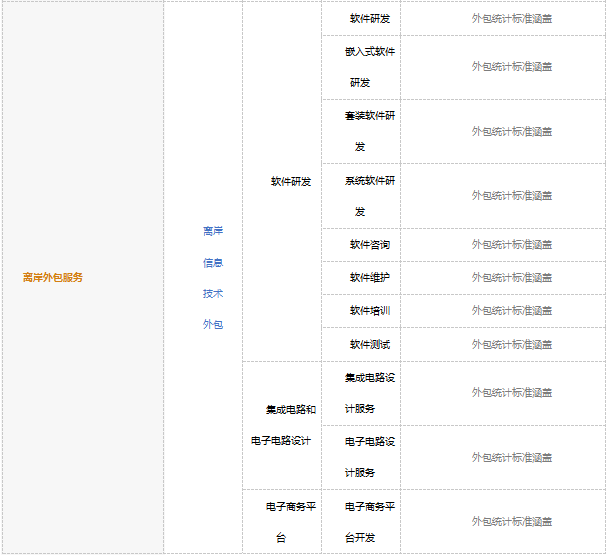This screenshot has height=556, width=608.
Task: Select the 软件咨询 cell
Action: point(370,244)
